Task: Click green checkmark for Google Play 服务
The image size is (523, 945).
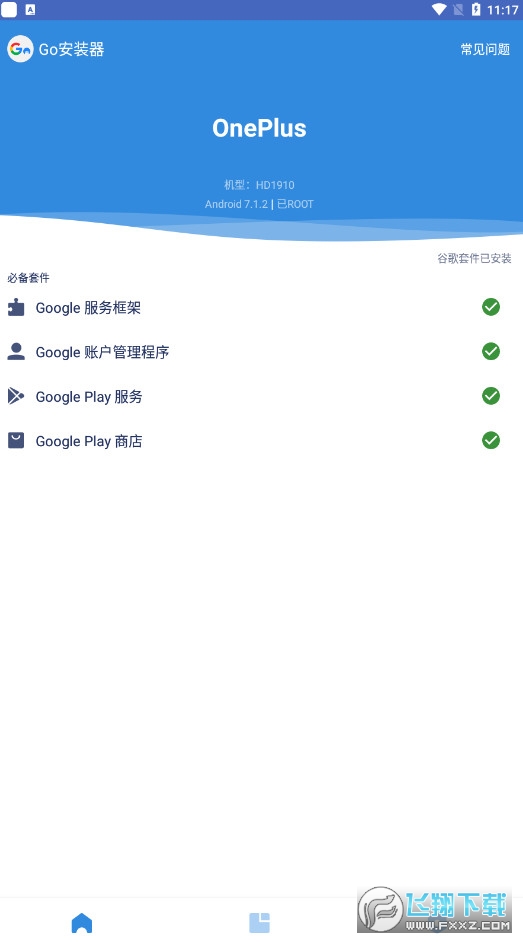Action: 490,395
